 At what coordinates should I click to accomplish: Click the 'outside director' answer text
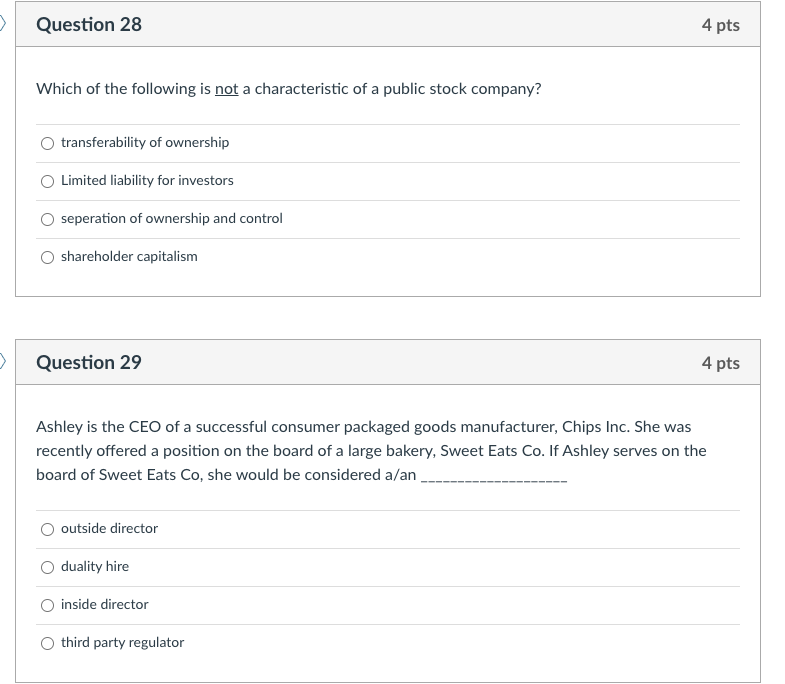109,529
